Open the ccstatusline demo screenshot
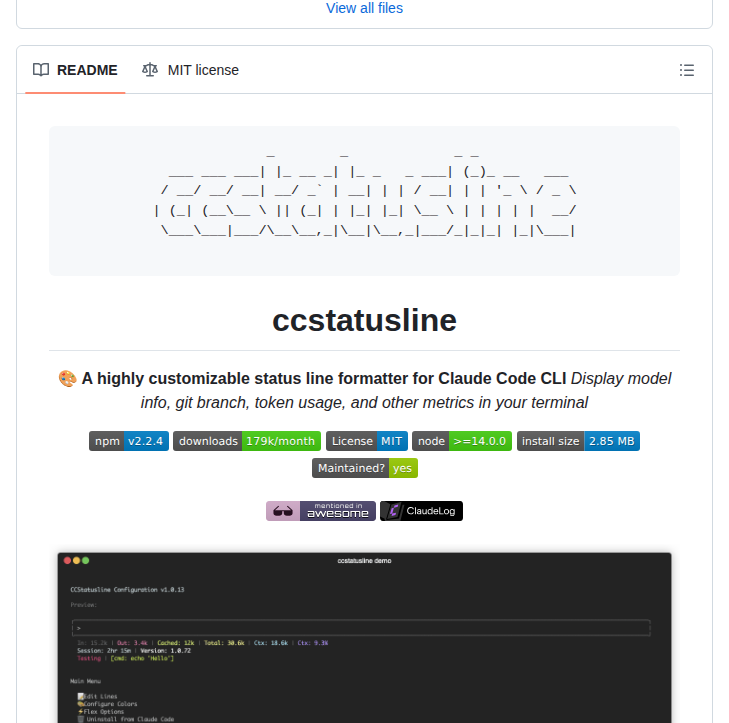 (x=364, y=637)
